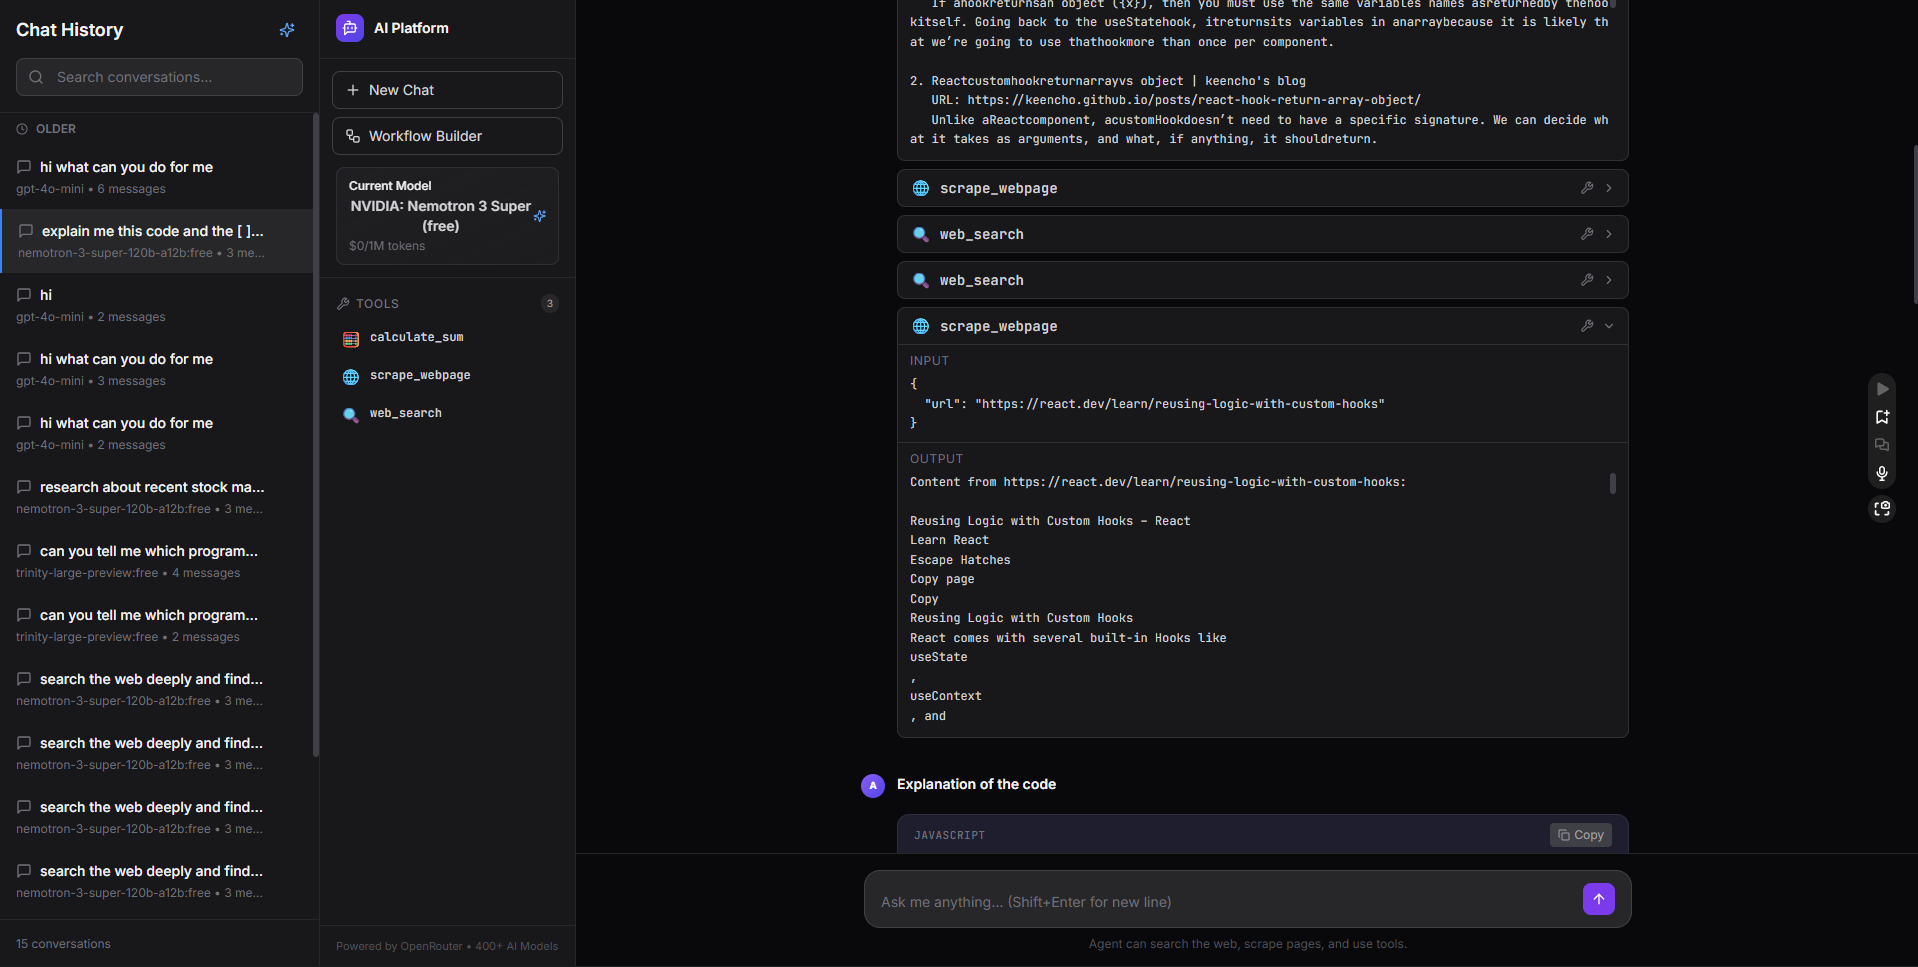The image size is (1918, 967).
Task: Click the chat history list scrollbar
Action: click(x=316, y=435)
